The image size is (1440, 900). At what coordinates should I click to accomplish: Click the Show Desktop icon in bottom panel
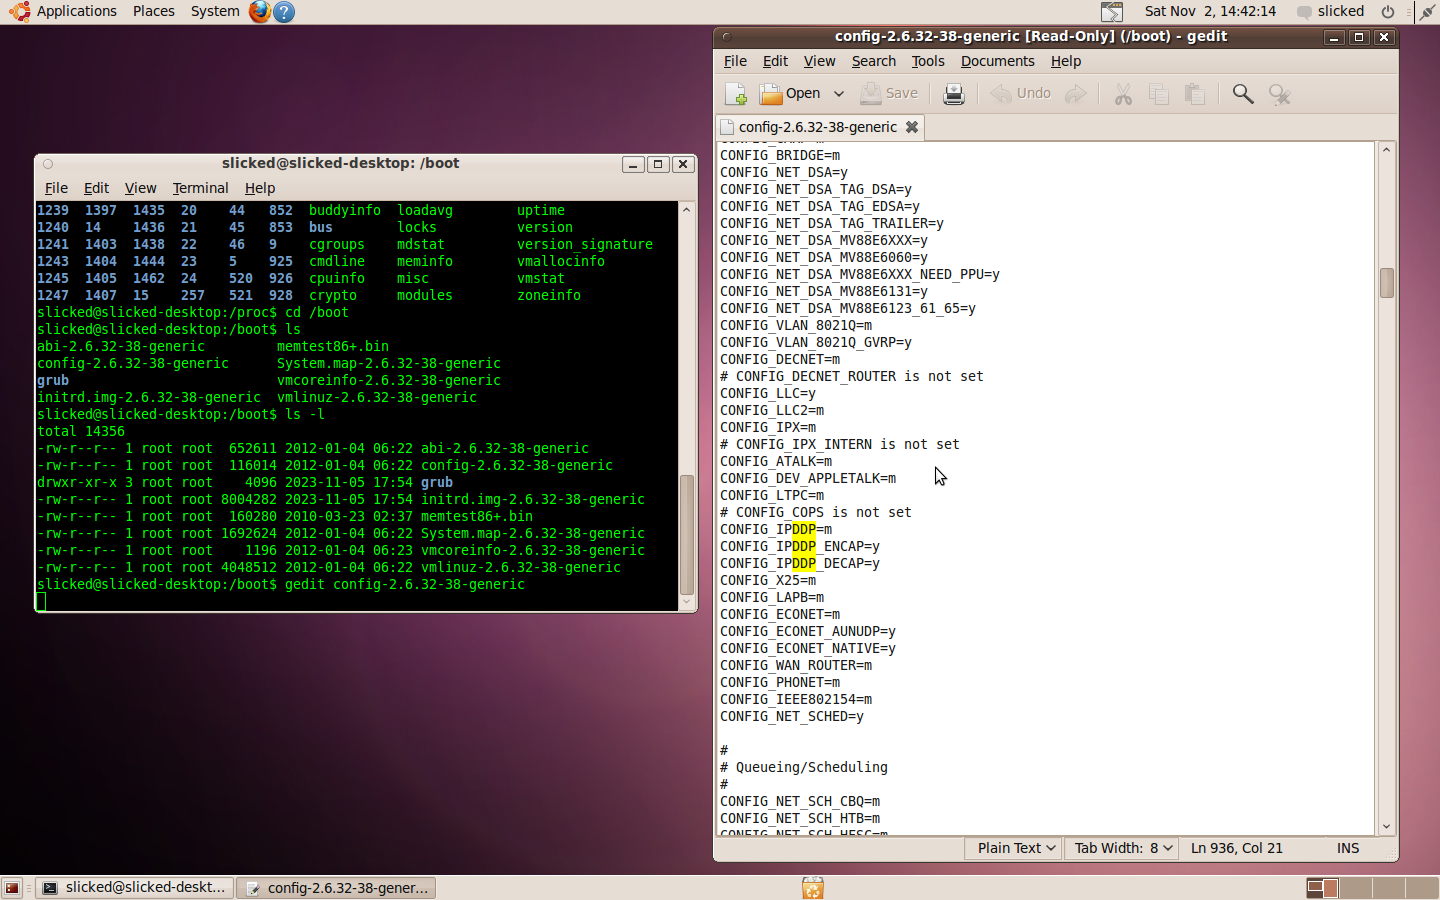pos(12,888)
